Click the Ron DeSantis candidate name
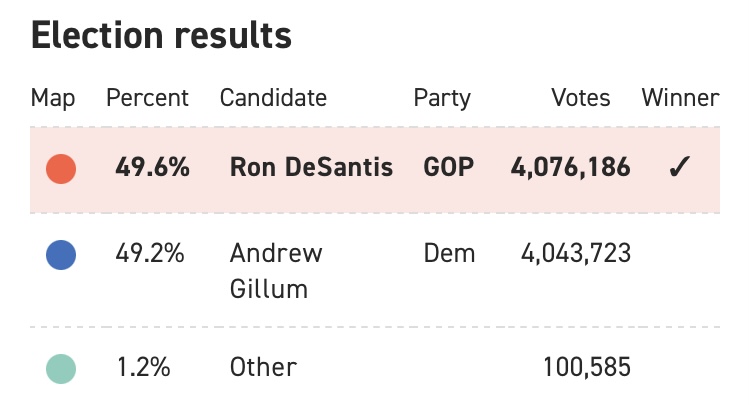Image resolution: width=750 pixels, height=405 pixels. click(311, 167)
